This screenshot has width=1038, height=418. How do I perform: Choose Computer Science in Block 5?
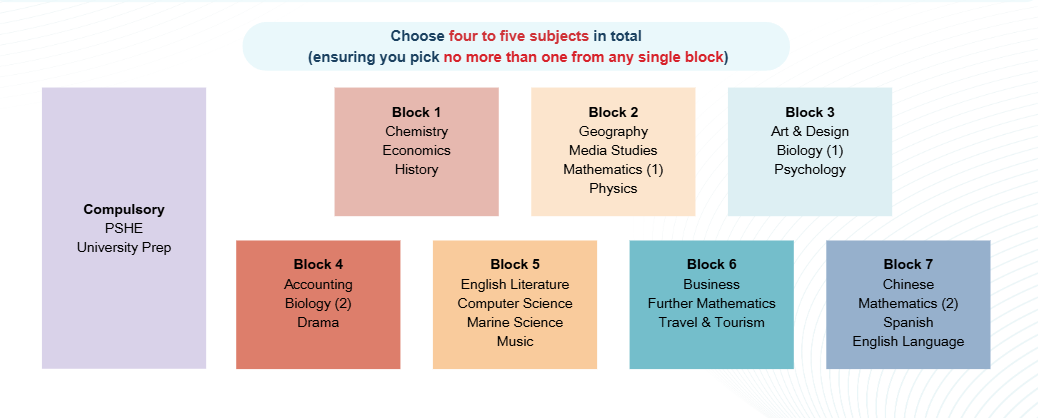(x=515, y=303)
